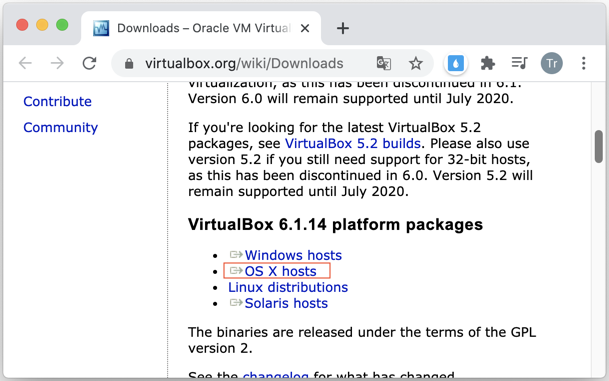The height and width of the screenshot is (381, 609).
Task: Click the page's vertical scrollbar thumb
Action: click(x=599, y=146)
